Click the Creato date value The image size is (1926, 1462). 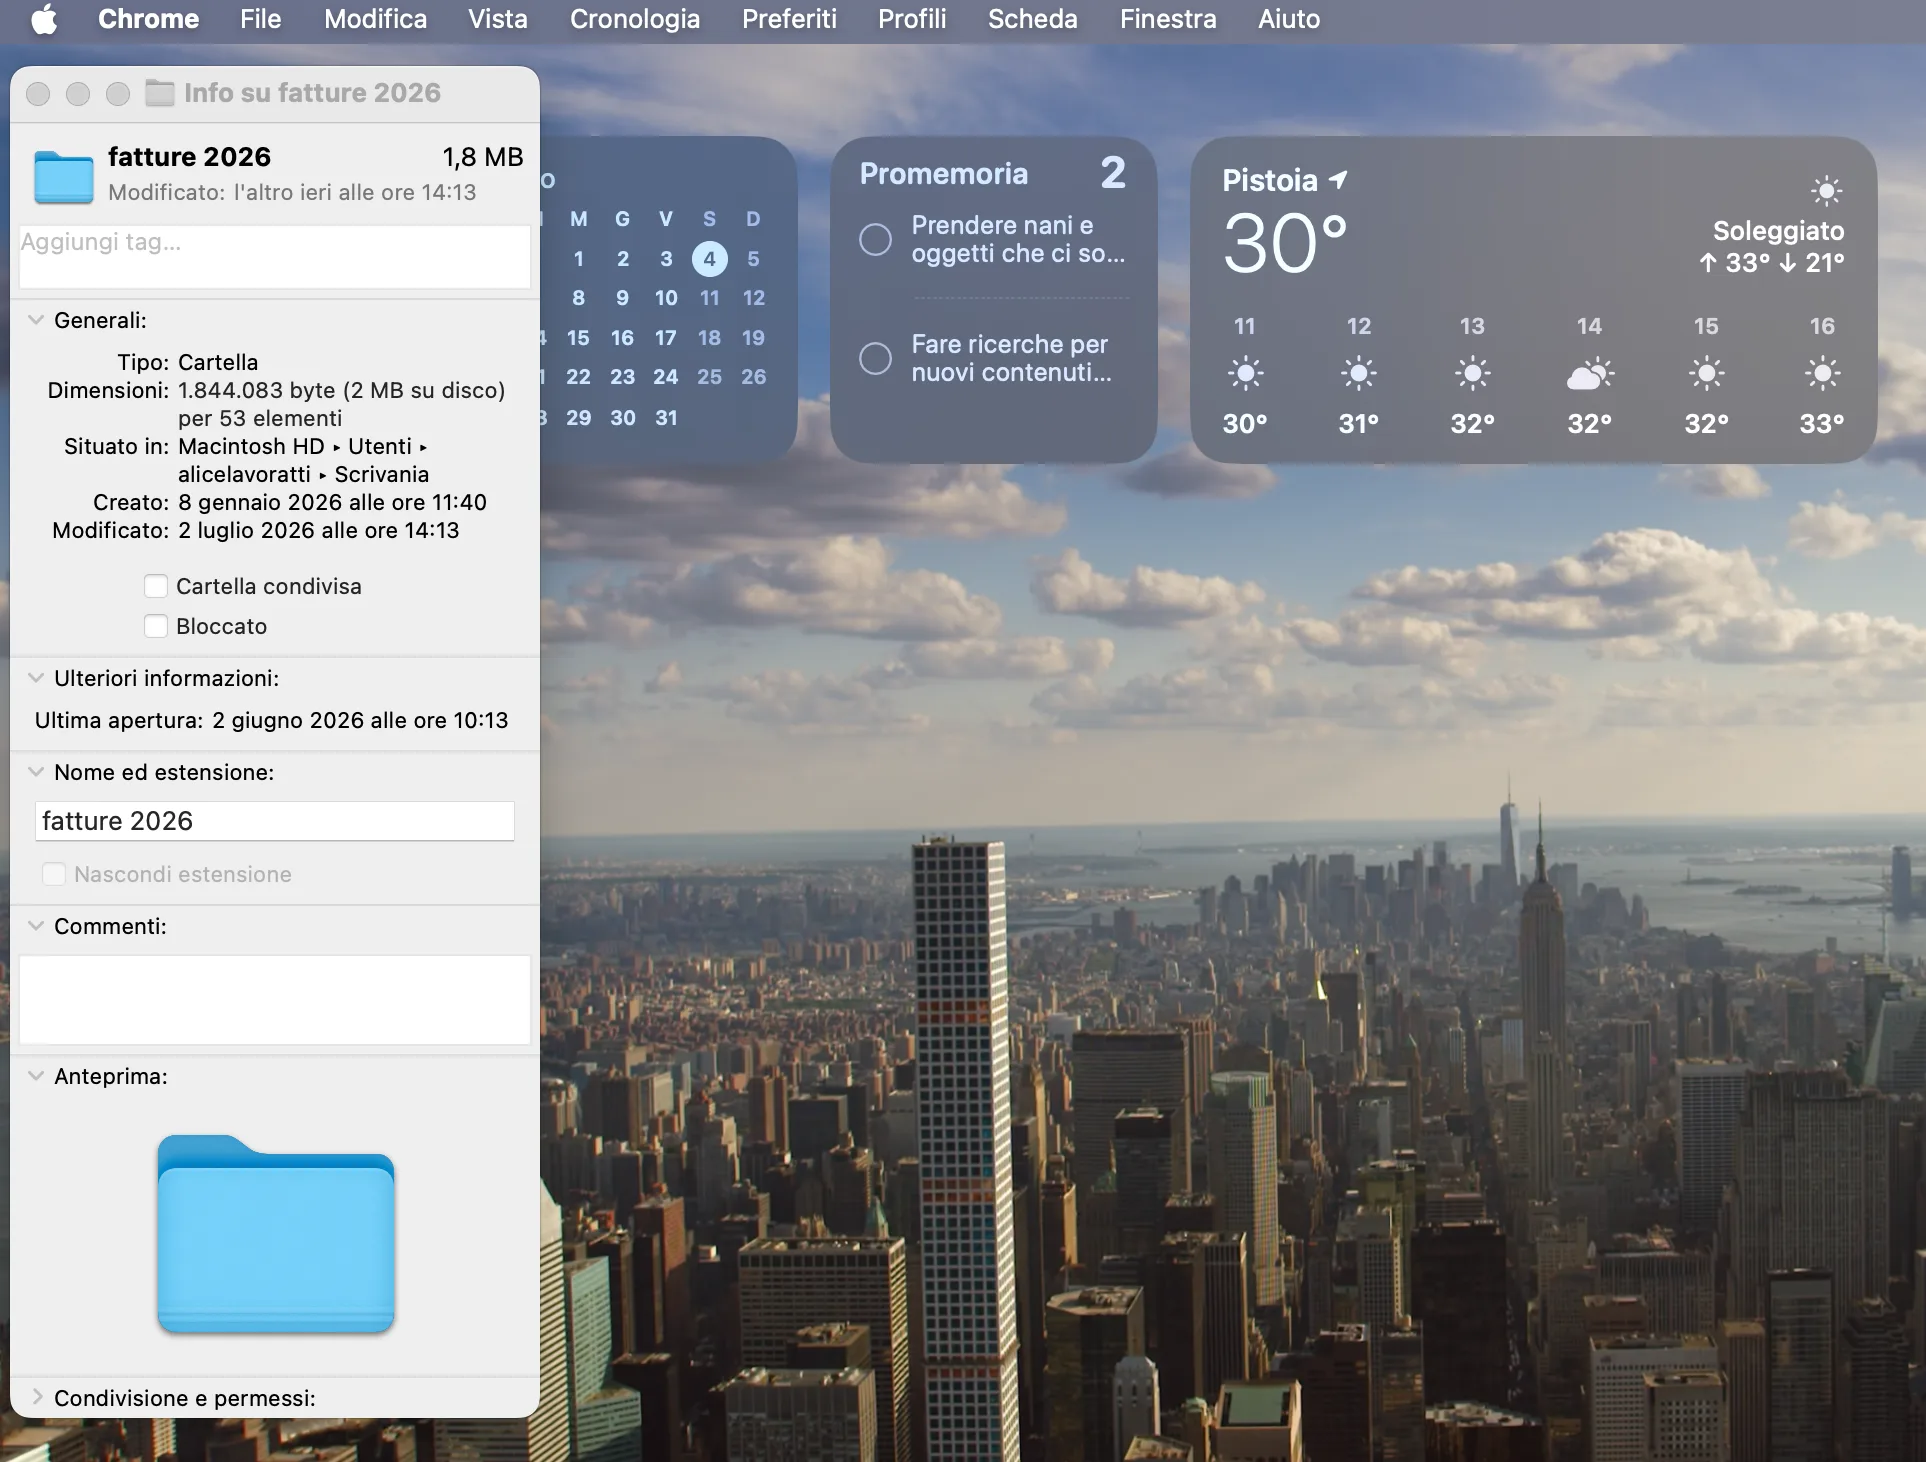[332, 502]
